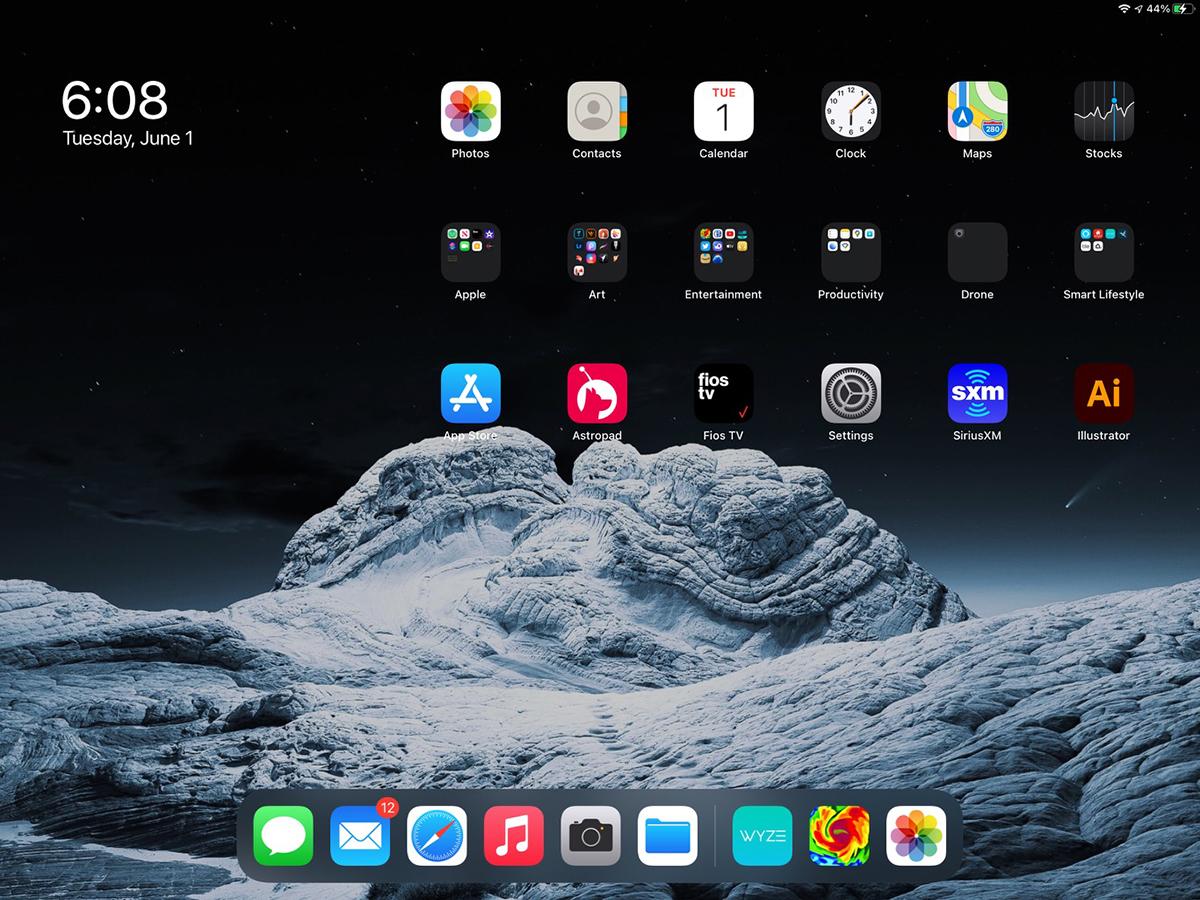This screenshot has width=1200, height=900.
Task: Launch the Clock app
Action: (851, 111)
